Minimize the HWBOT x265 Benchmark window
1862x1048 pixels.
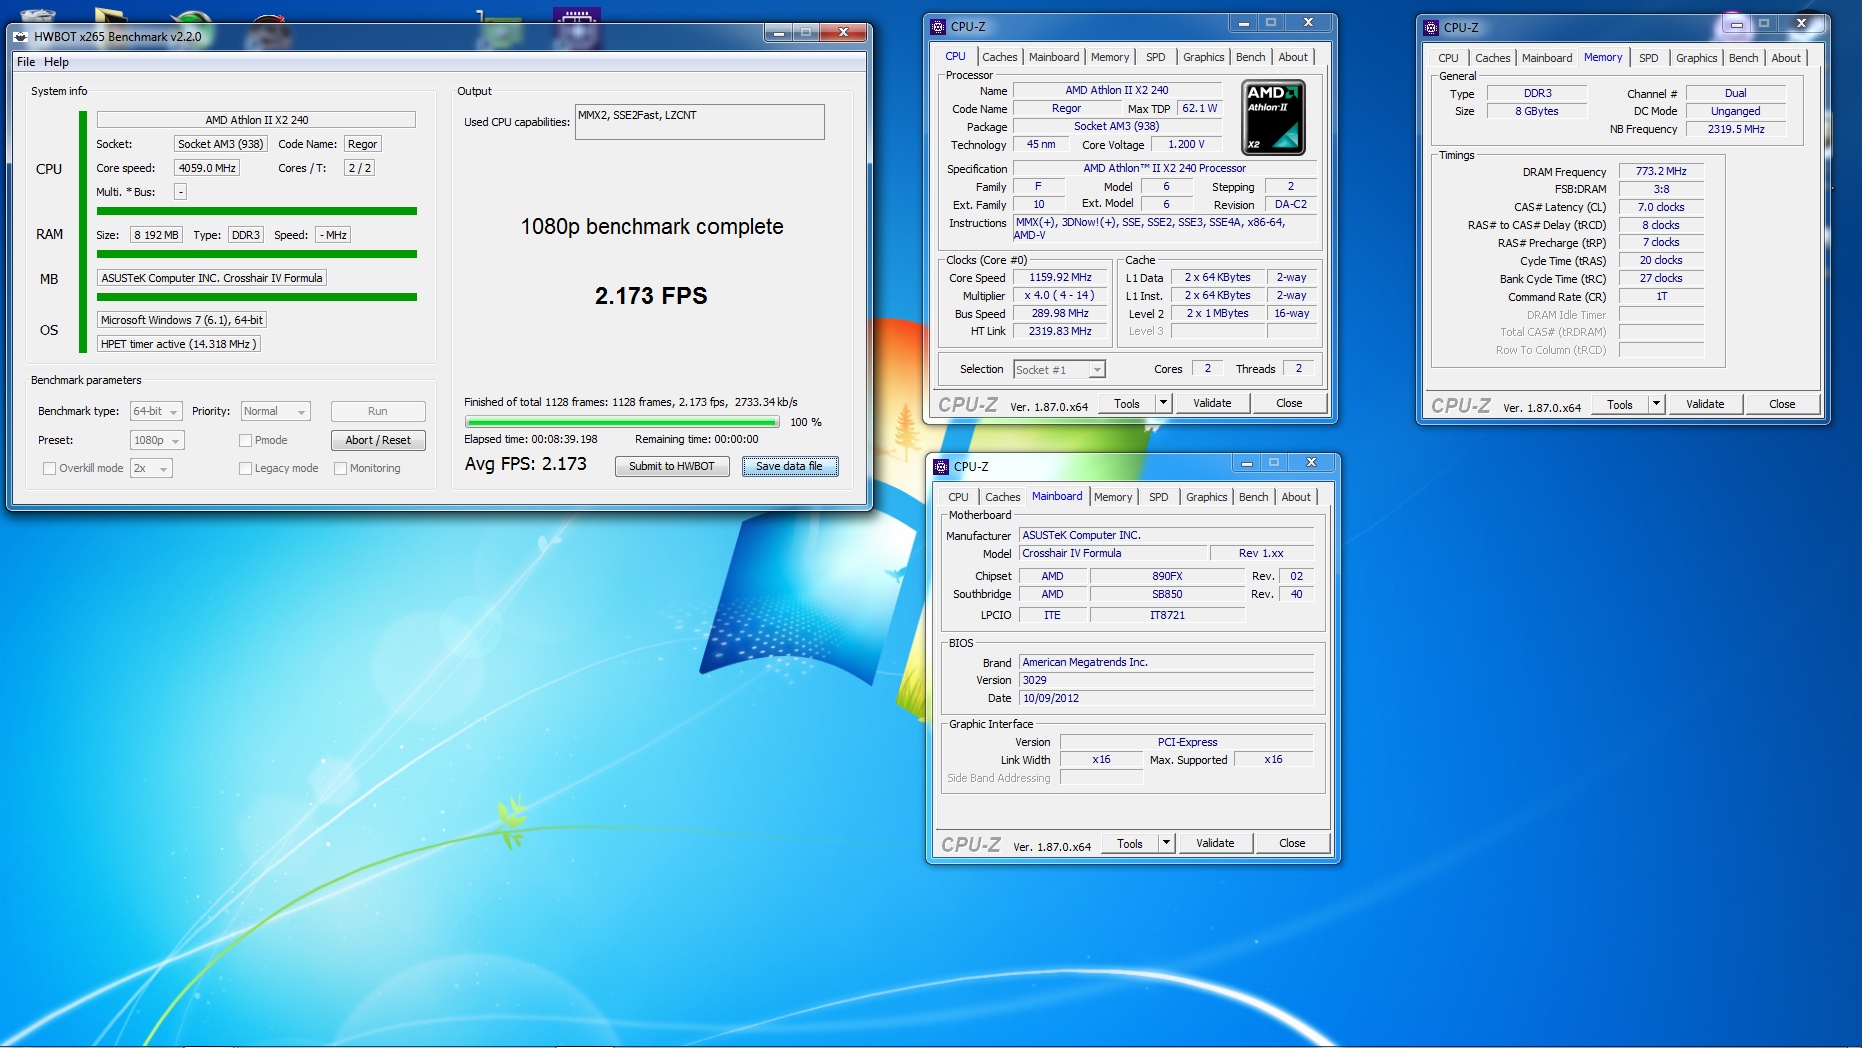(779, 33)
